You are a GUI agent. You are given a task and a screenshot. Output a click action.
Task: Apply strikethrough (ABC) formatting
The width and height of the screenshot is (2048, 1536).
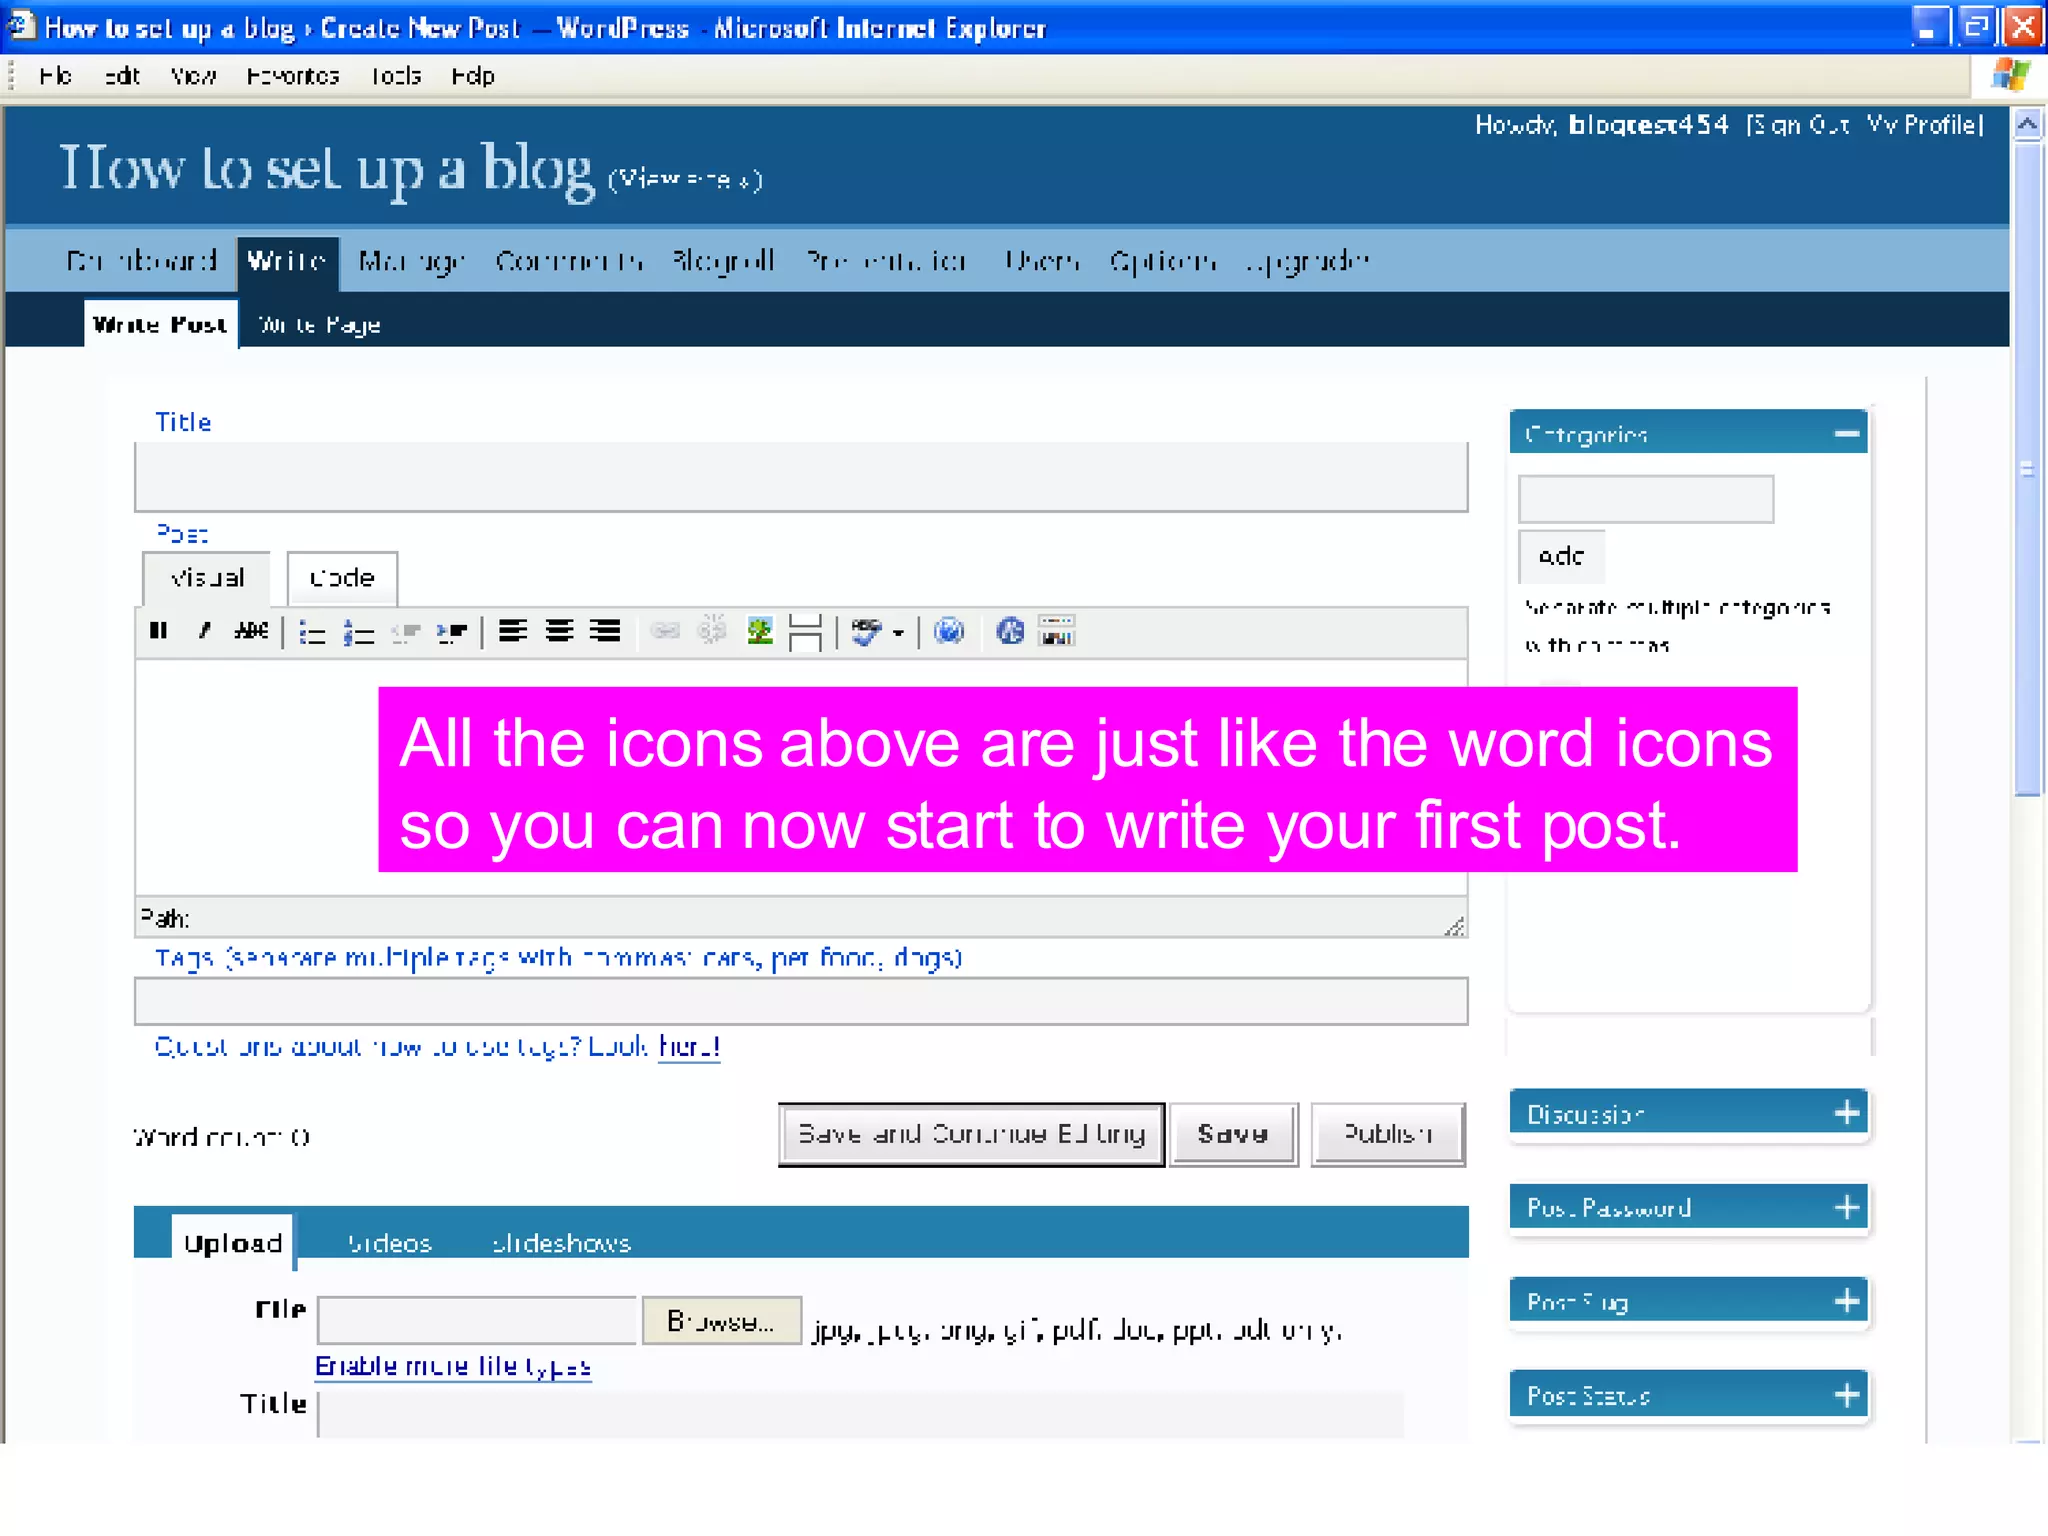point(251,631)
